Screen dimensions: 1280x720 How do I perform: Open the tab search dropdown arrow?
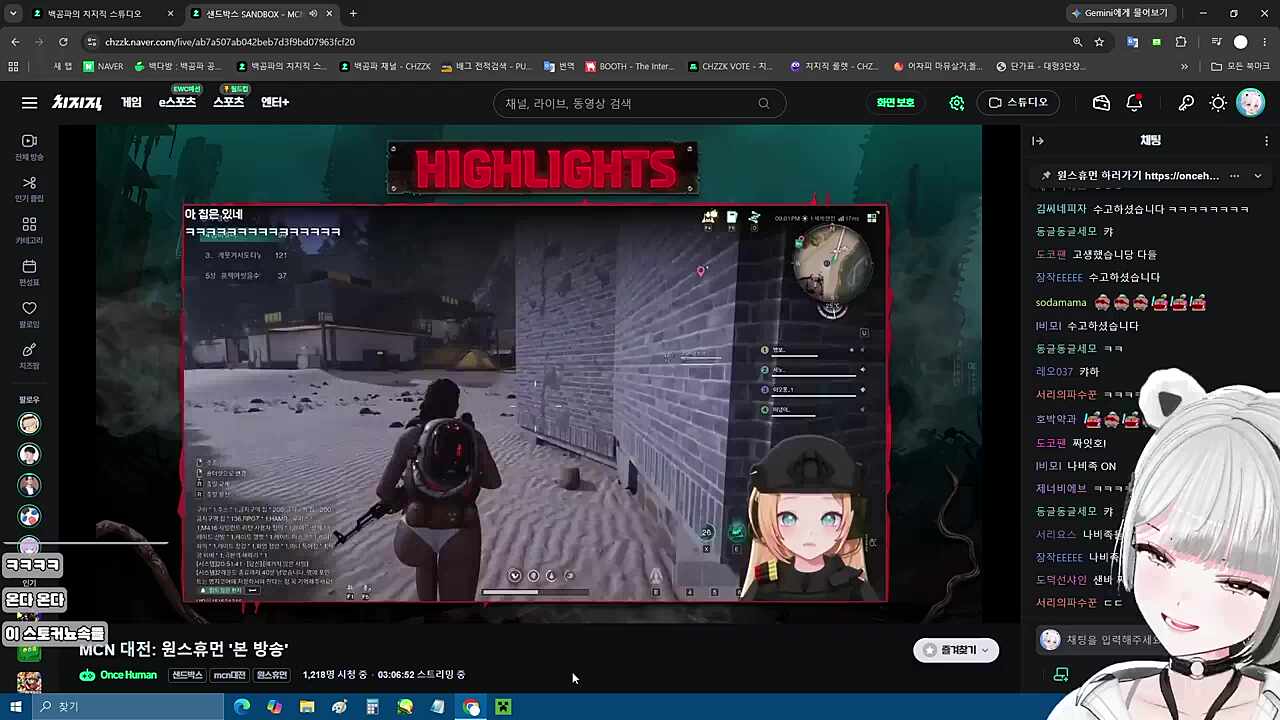[x=13, y=14]
